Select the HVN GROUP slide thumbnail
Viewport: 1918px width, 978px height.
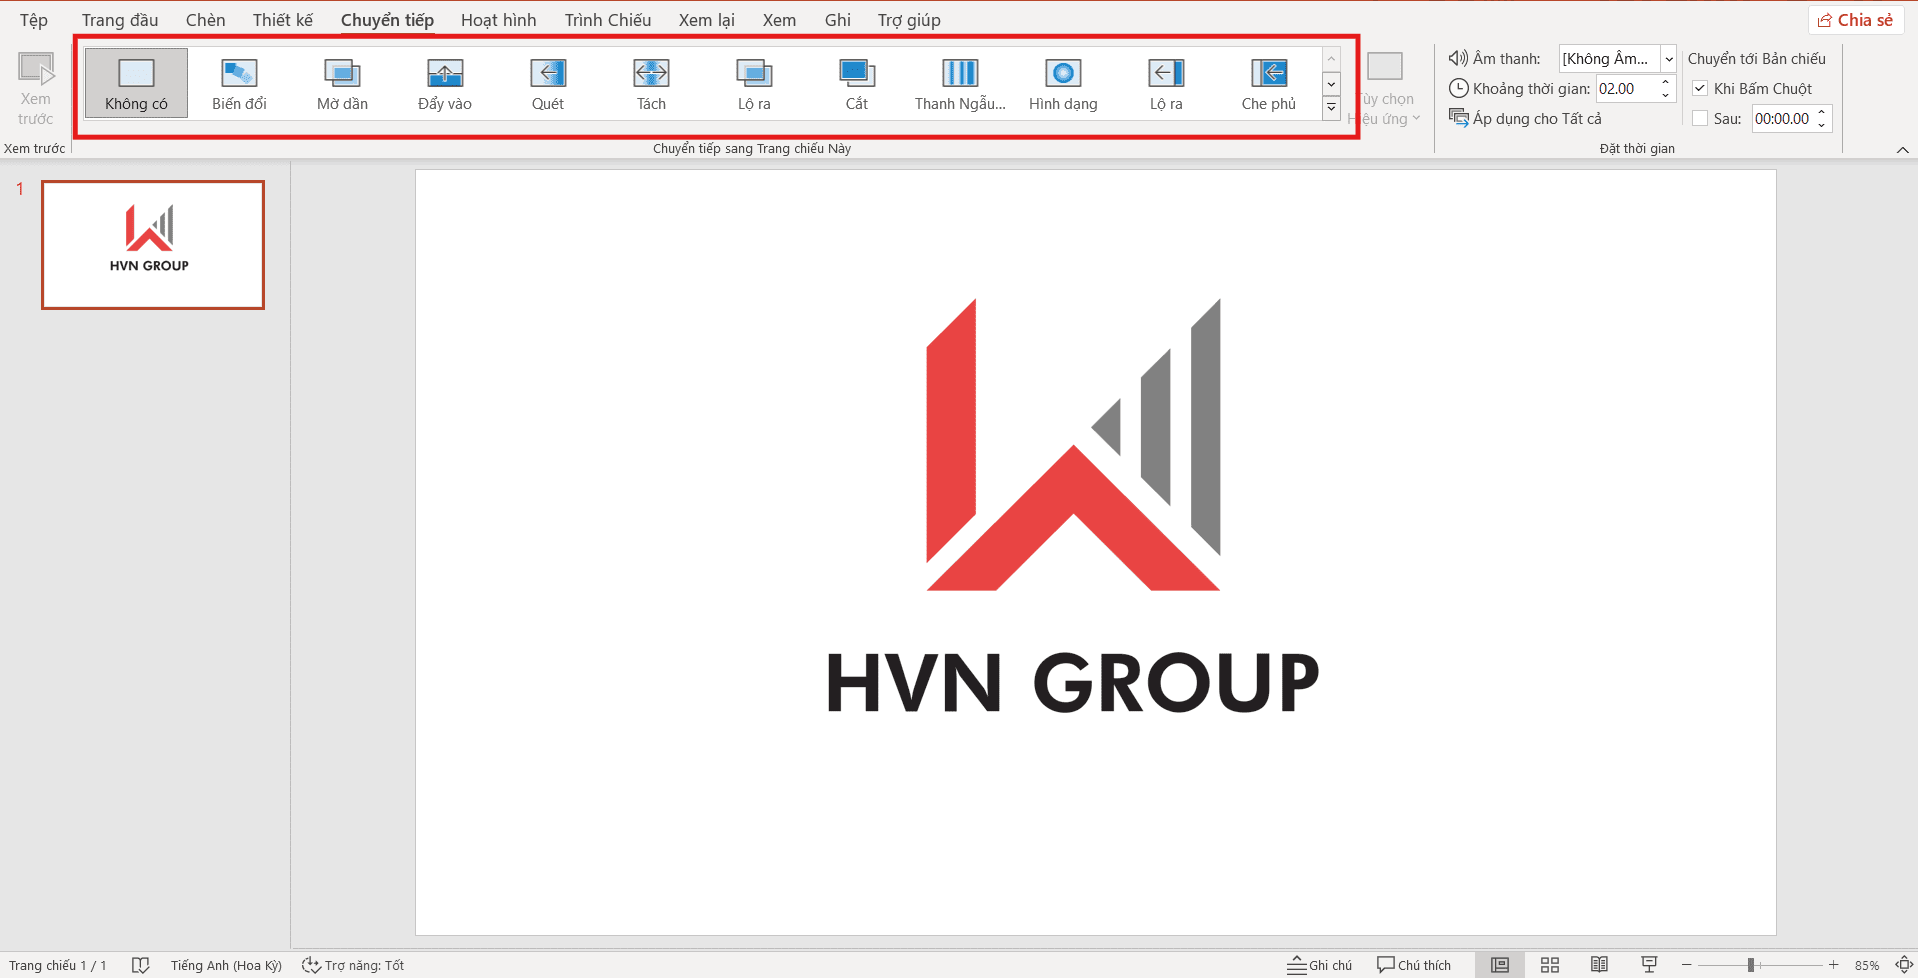[153, 245]
